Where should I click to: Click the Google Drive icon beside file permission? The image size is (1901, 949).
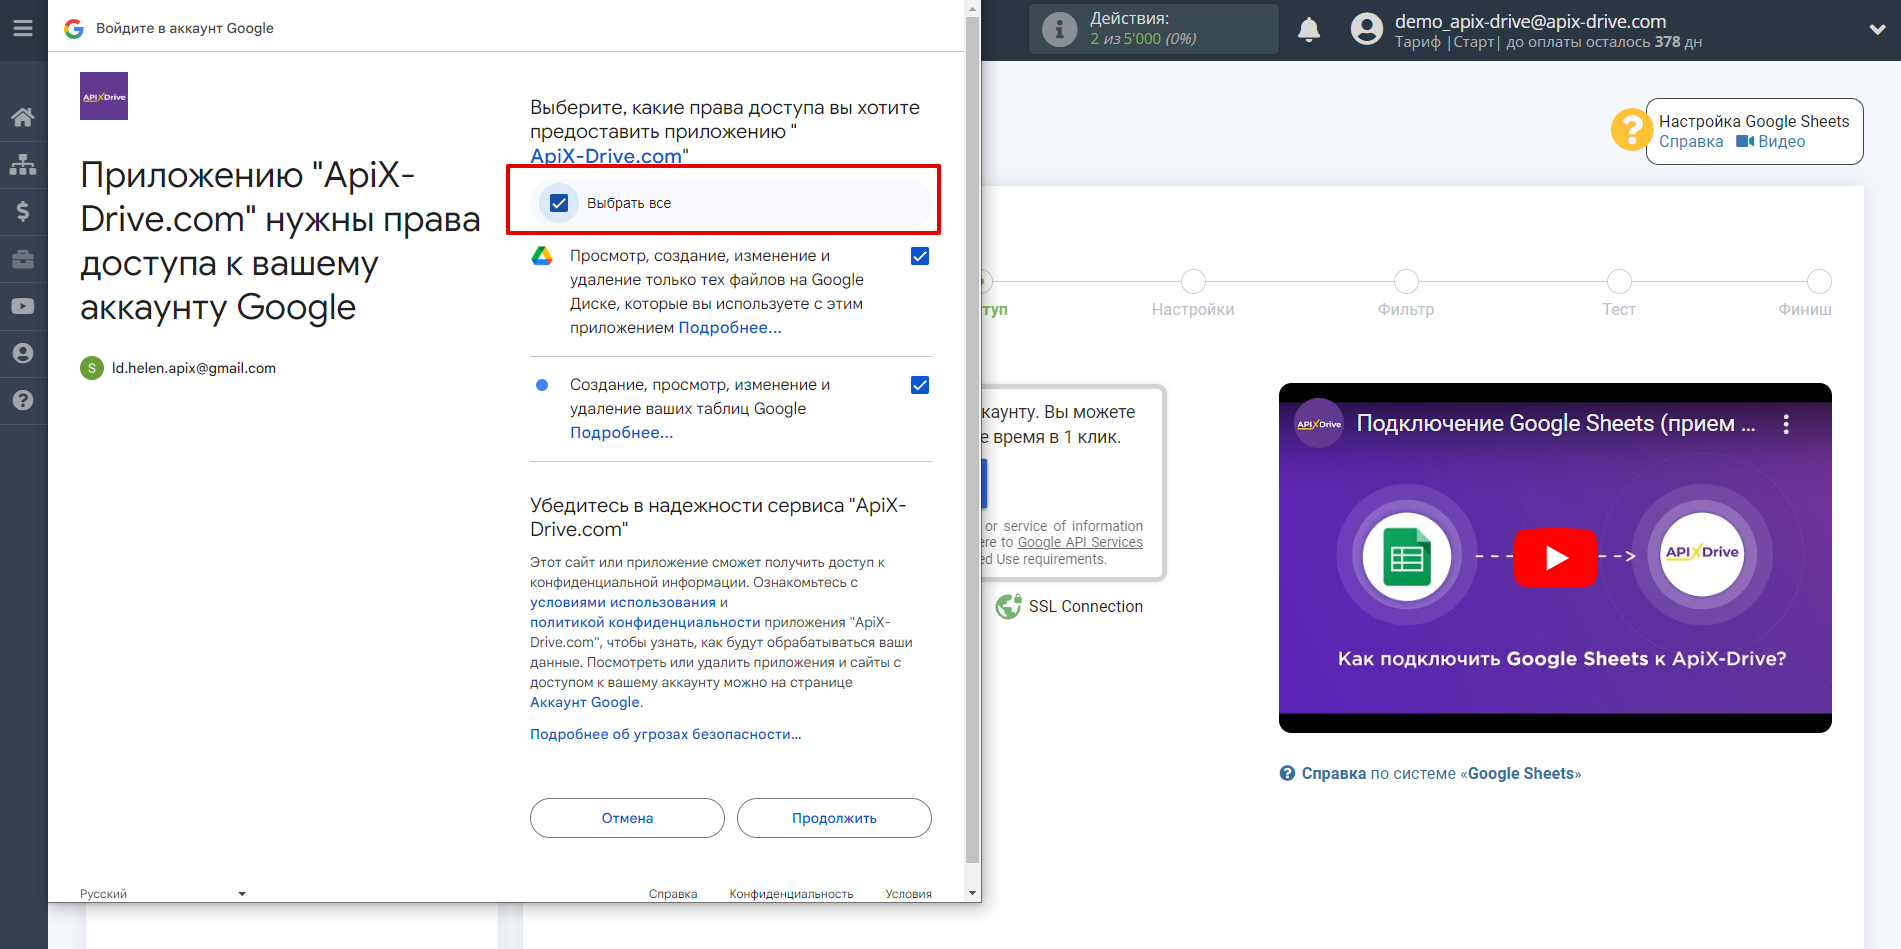click(542, 256)
